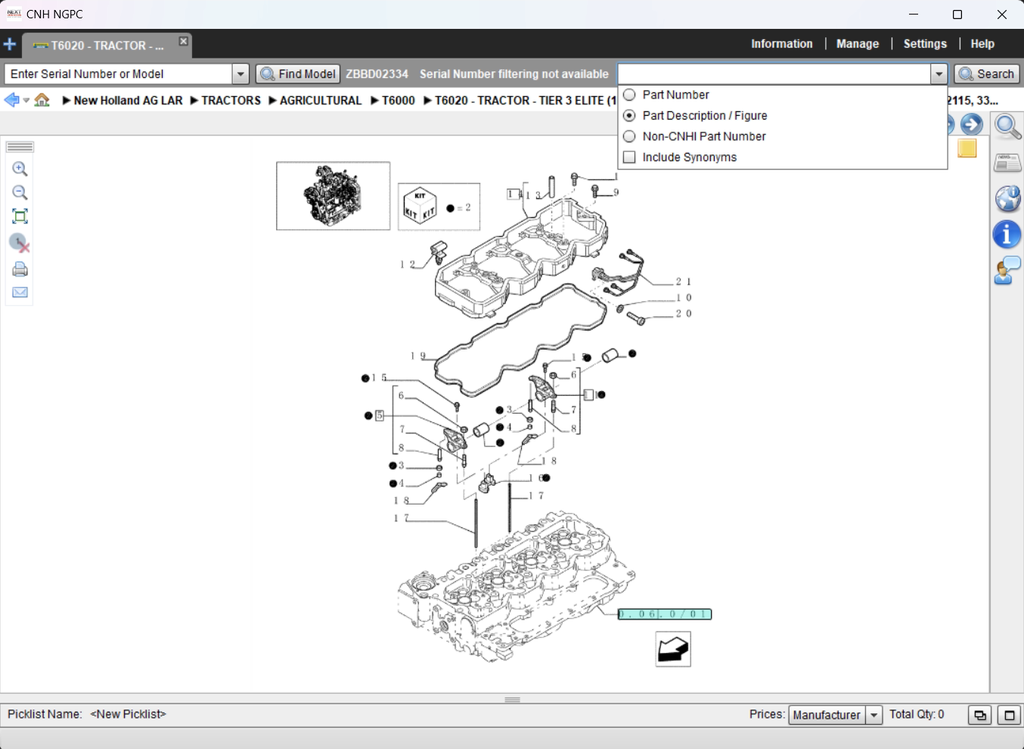Navigate to New Holland AG LAR breadcrumb
Screen dimensions: 1024x749
tap(128, 101)
